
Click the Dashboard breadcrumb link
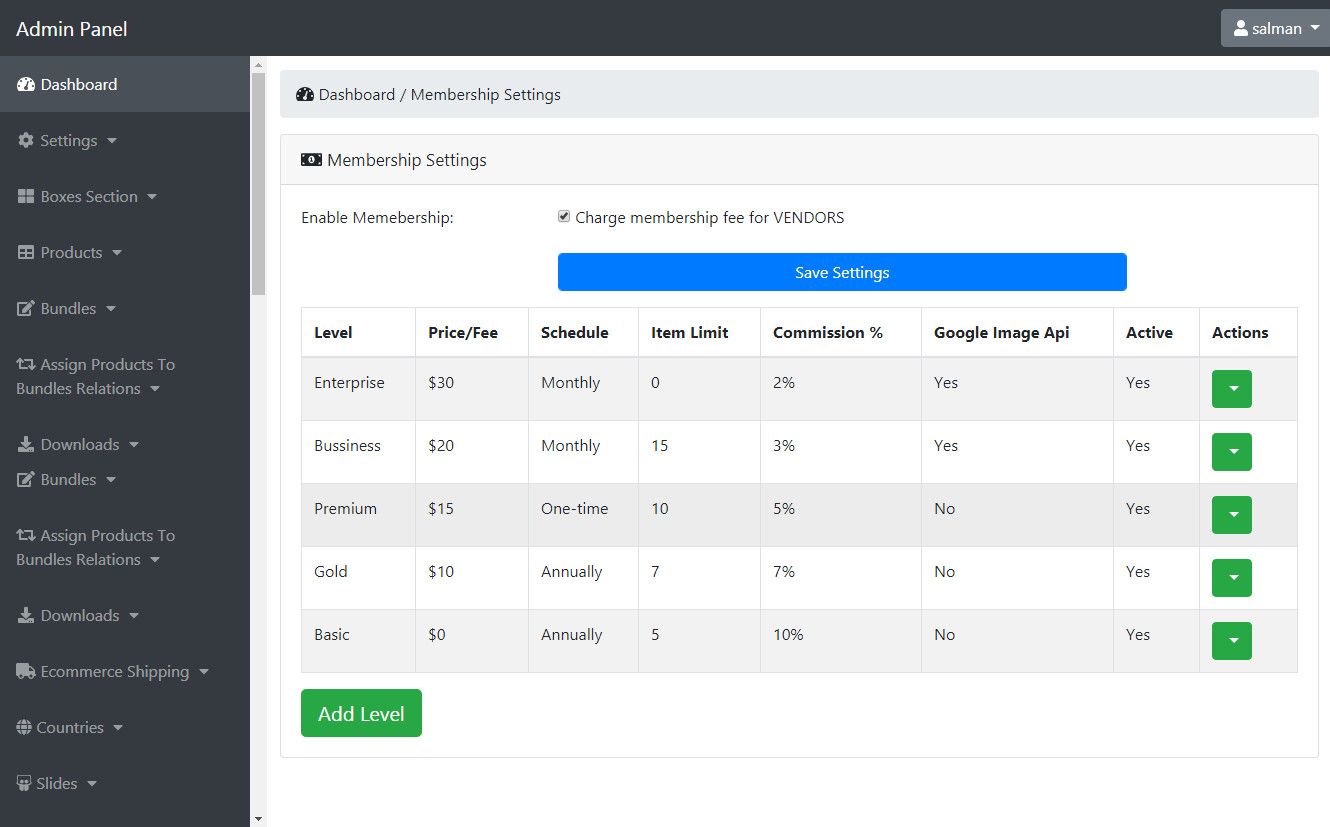pyautogui.click(x=356, y=95)
